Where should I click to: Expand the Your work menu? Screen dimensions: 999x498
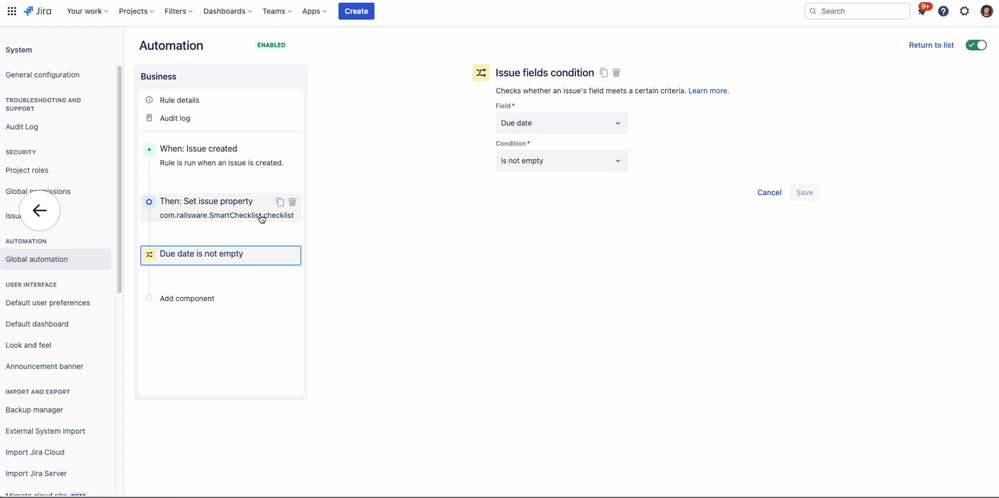[x=87, y=11]
